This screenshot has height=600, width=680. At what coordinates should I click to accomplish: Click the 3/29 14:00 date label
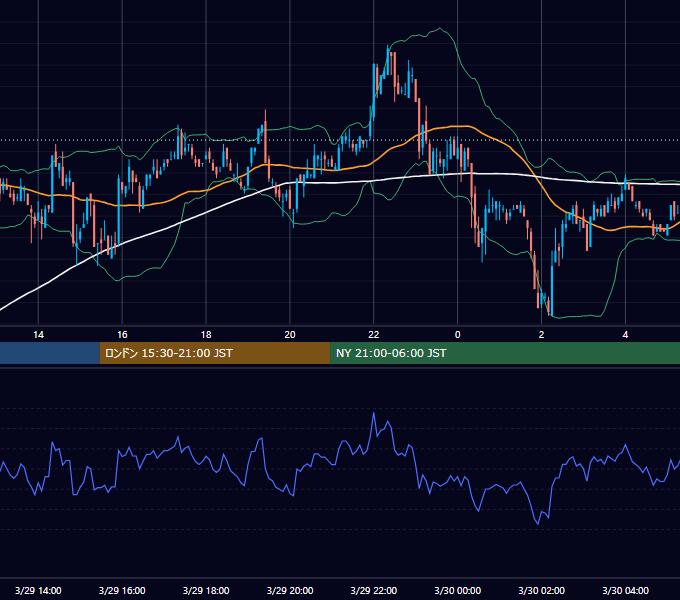38,590
